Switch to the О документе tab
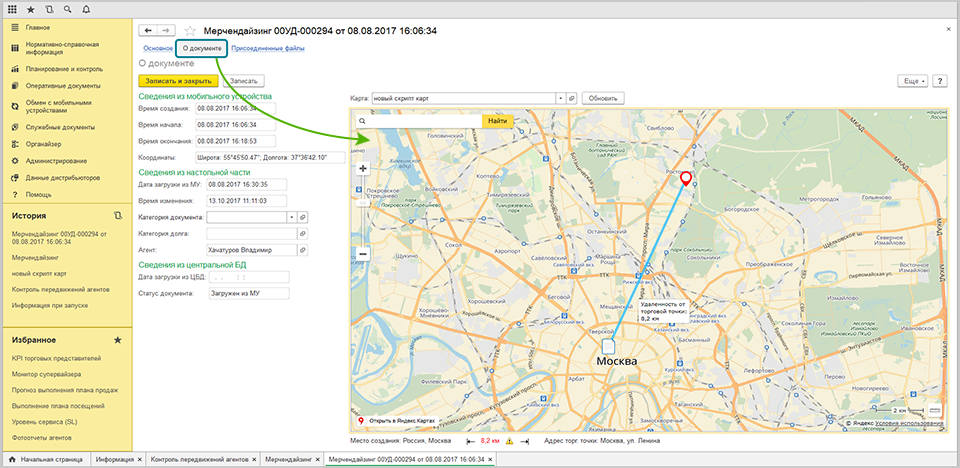Image resolution: width=960 pixels, height=468 pixels. coord(202,48)
